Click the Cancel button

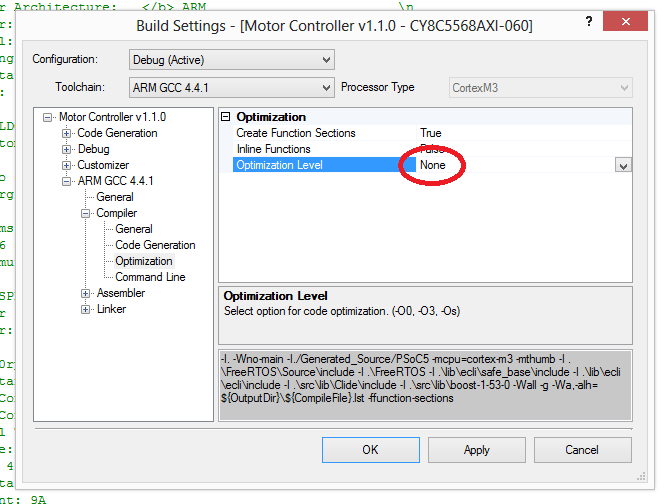click(582, 449)
